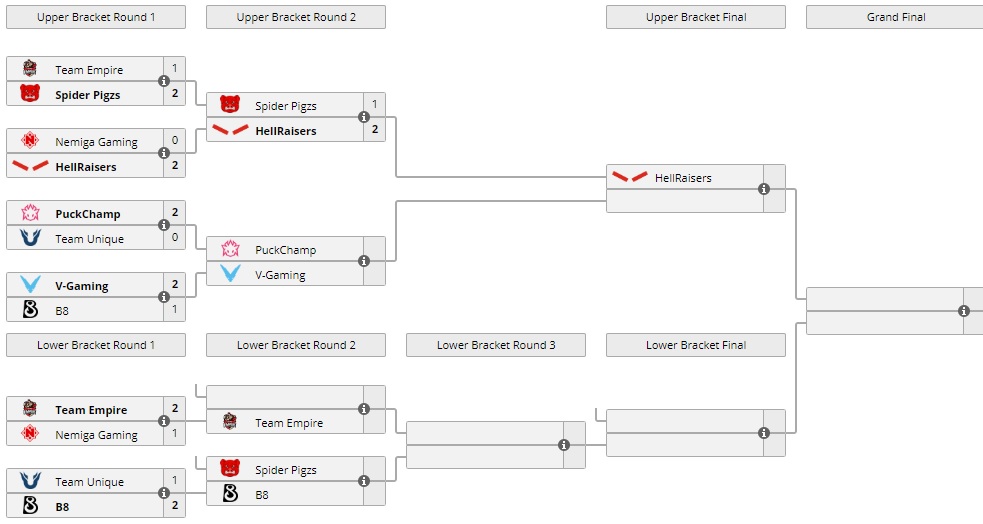Show Lower Bracket Final match details
The height and width of the screenshot is (524, 983).
[x=764, y=433]
